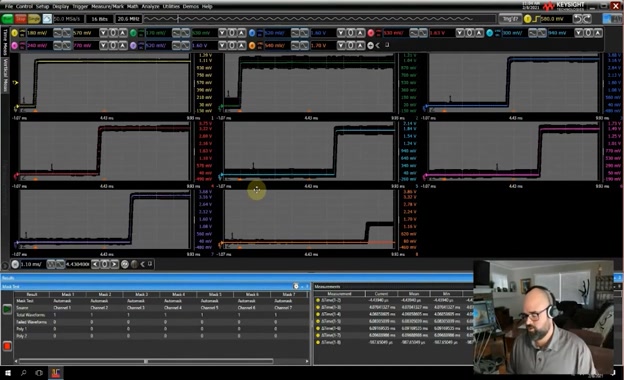
Task: Toggle blue channel 3 on or off
Action: (252, 33)
